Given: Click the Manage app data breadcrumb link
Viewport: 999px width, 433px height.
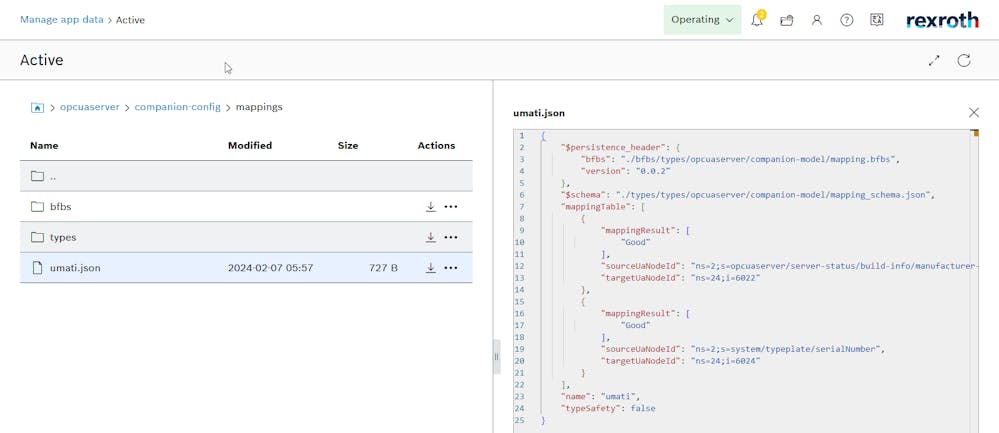Looking at the screenshot, I should (61, 20).
